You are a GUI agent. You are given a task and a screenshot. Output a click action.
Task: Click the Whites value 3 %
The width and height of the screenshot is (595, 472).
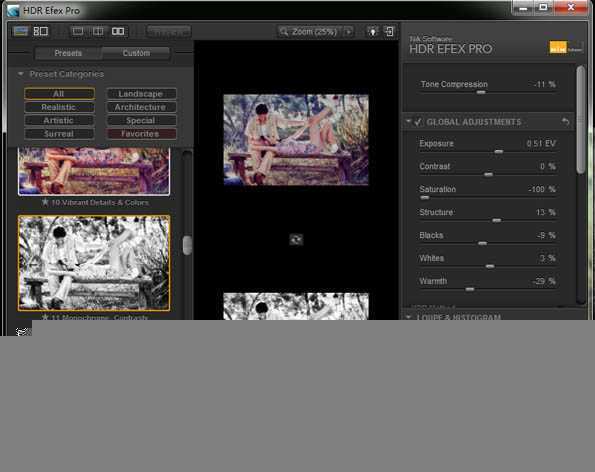548,258
